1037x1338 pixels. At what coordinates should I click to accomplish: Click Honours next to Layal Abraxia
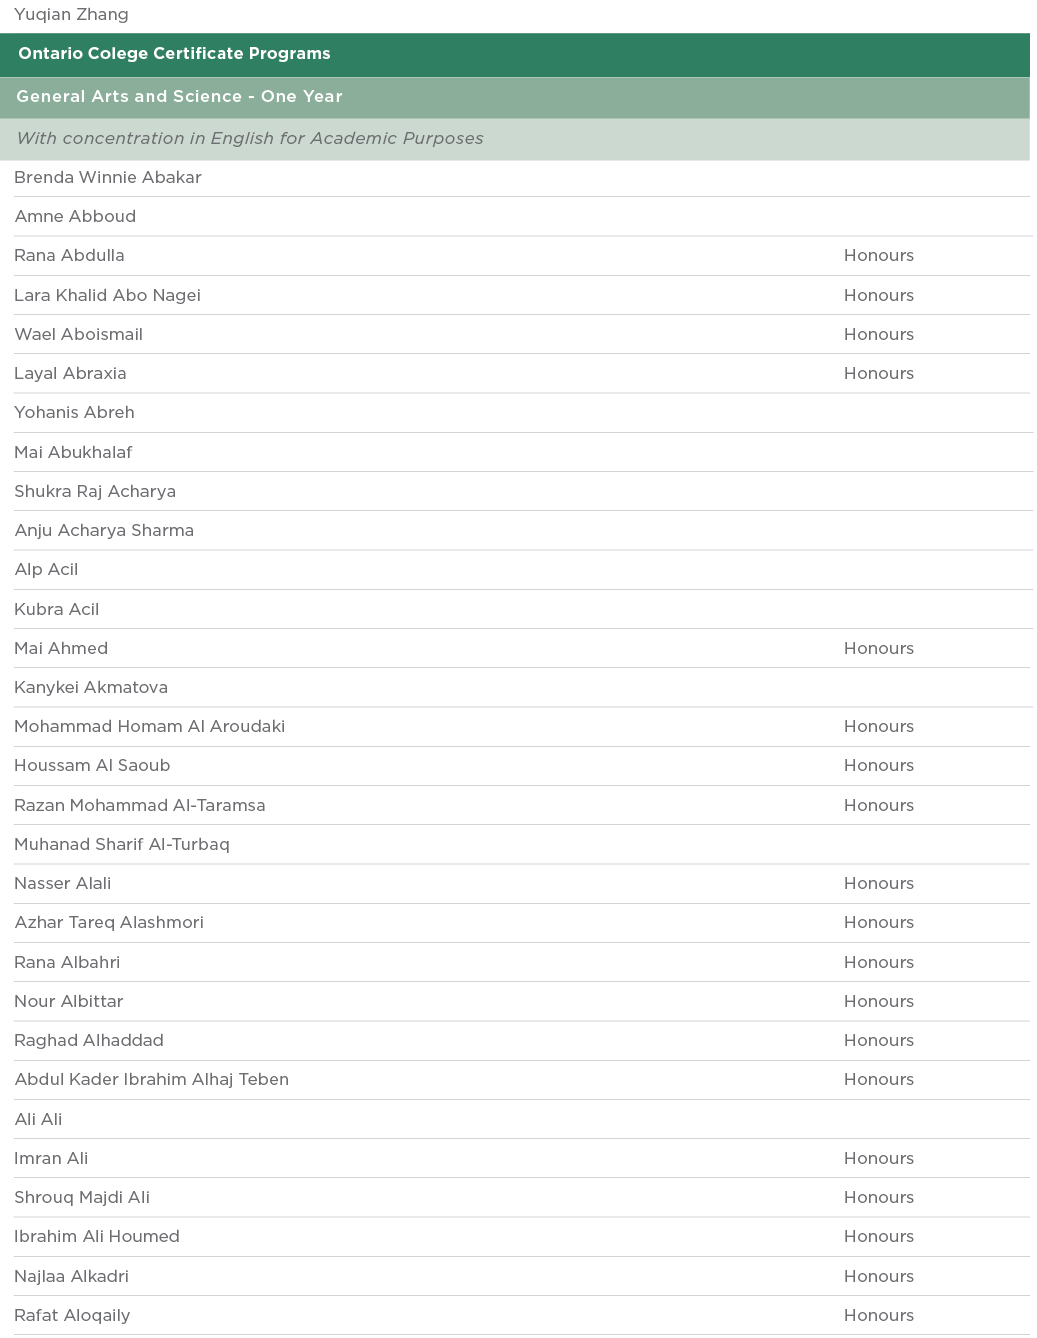[x=878, y=374]
